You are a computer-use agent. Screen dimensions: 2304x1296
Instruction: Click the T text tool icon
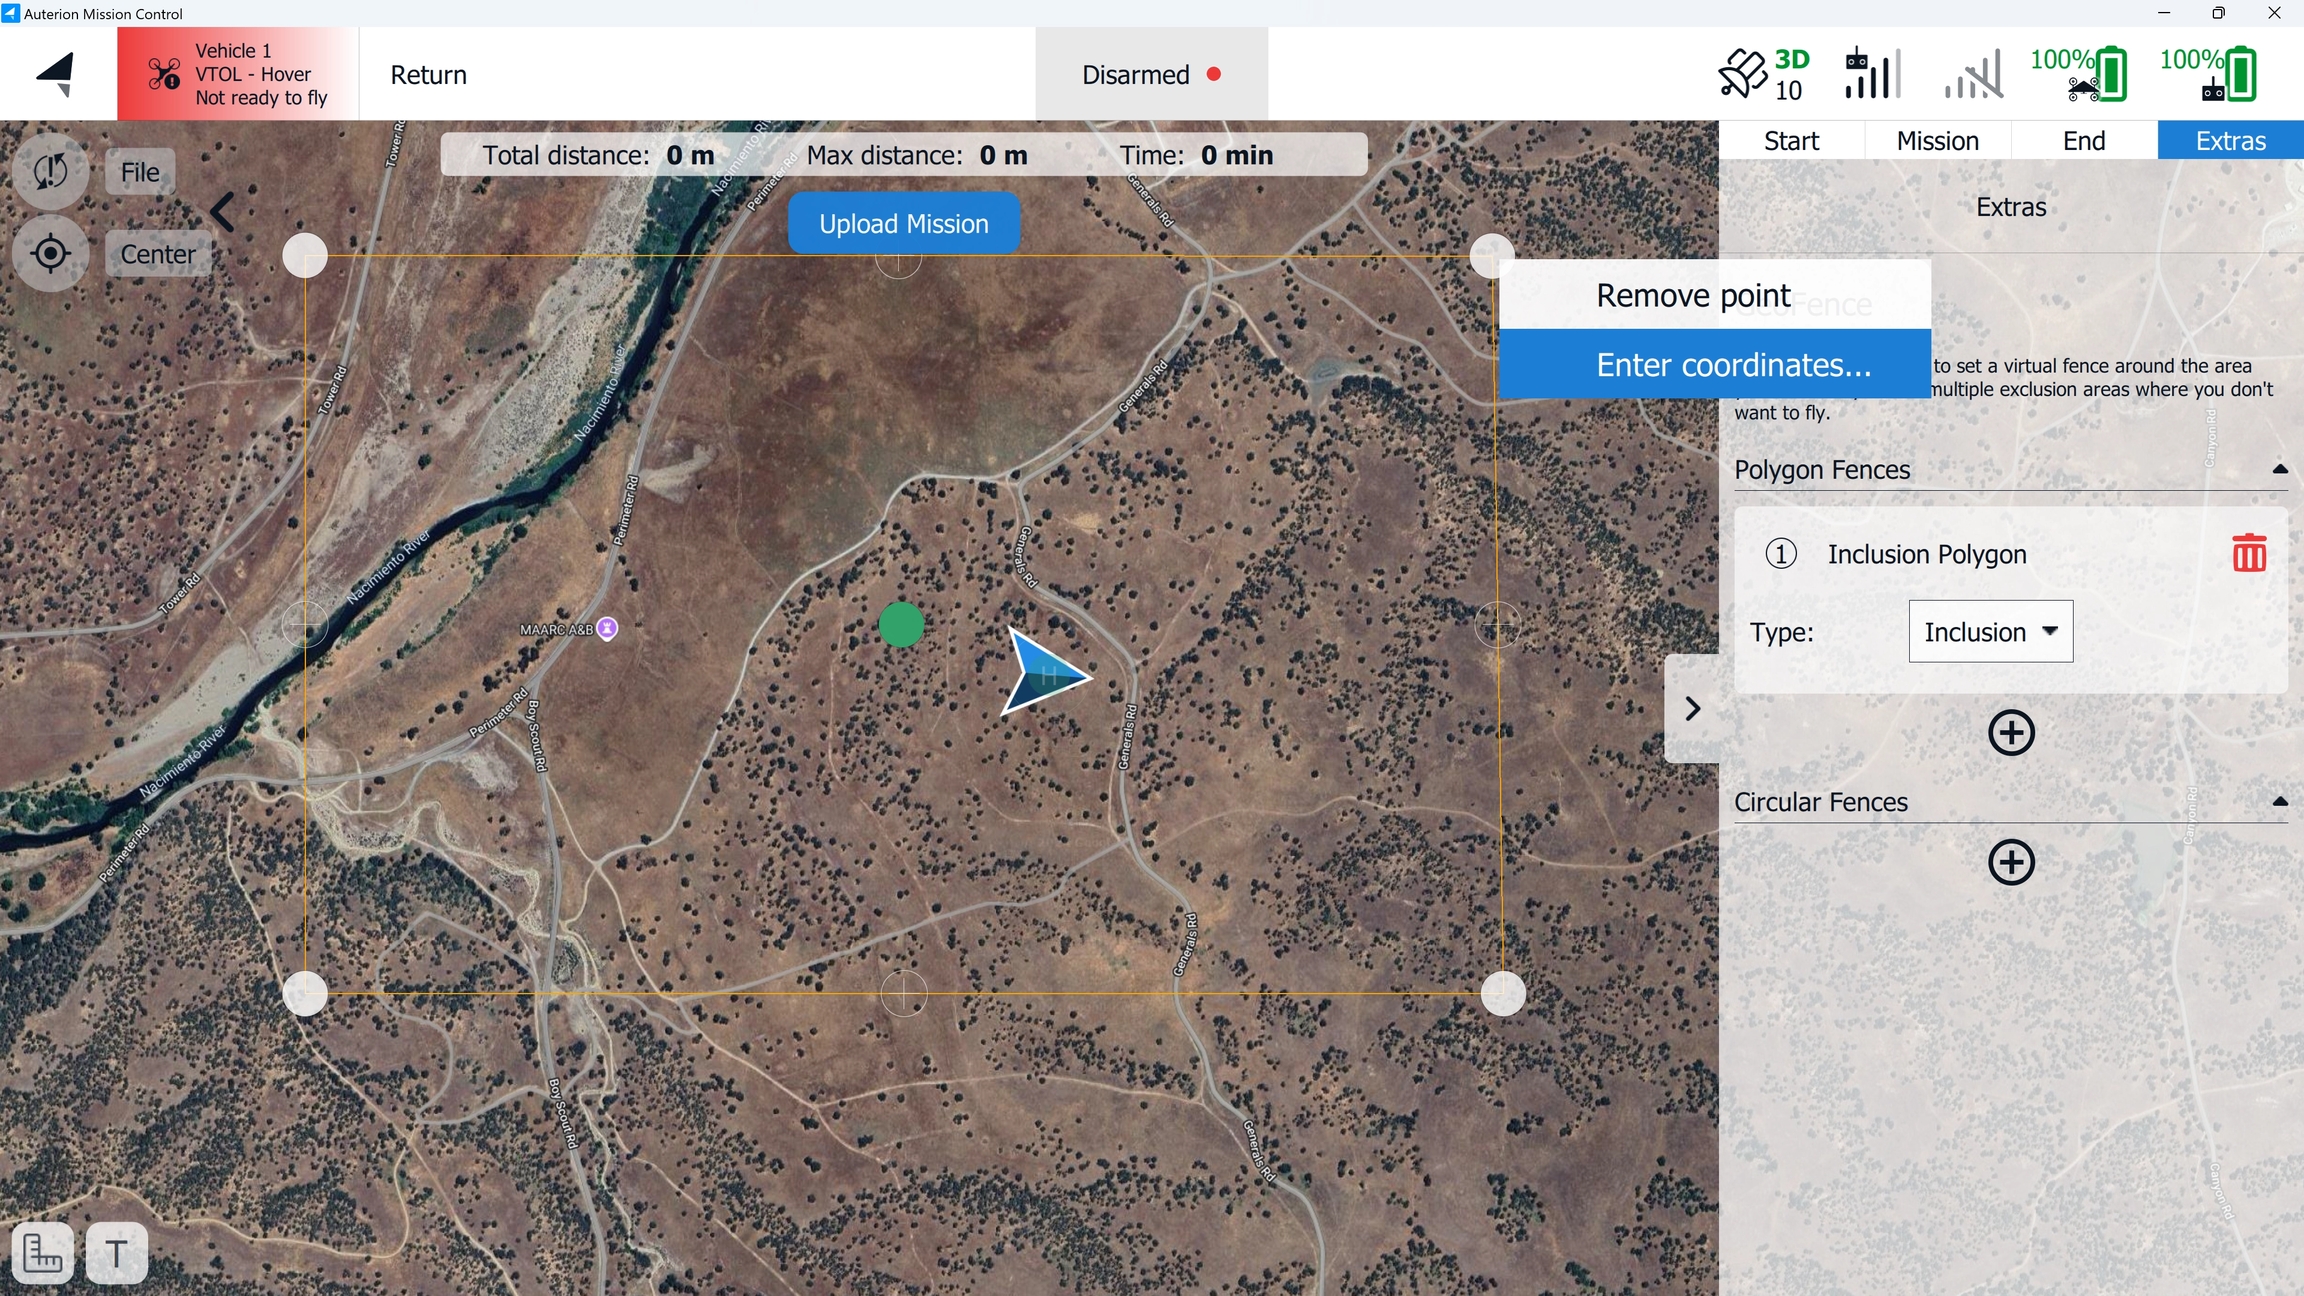(116, 1252)
